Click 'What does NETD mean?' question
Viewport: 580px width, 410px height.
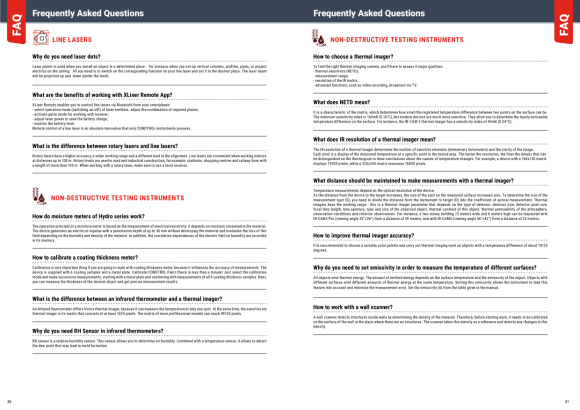coord(341,102)
